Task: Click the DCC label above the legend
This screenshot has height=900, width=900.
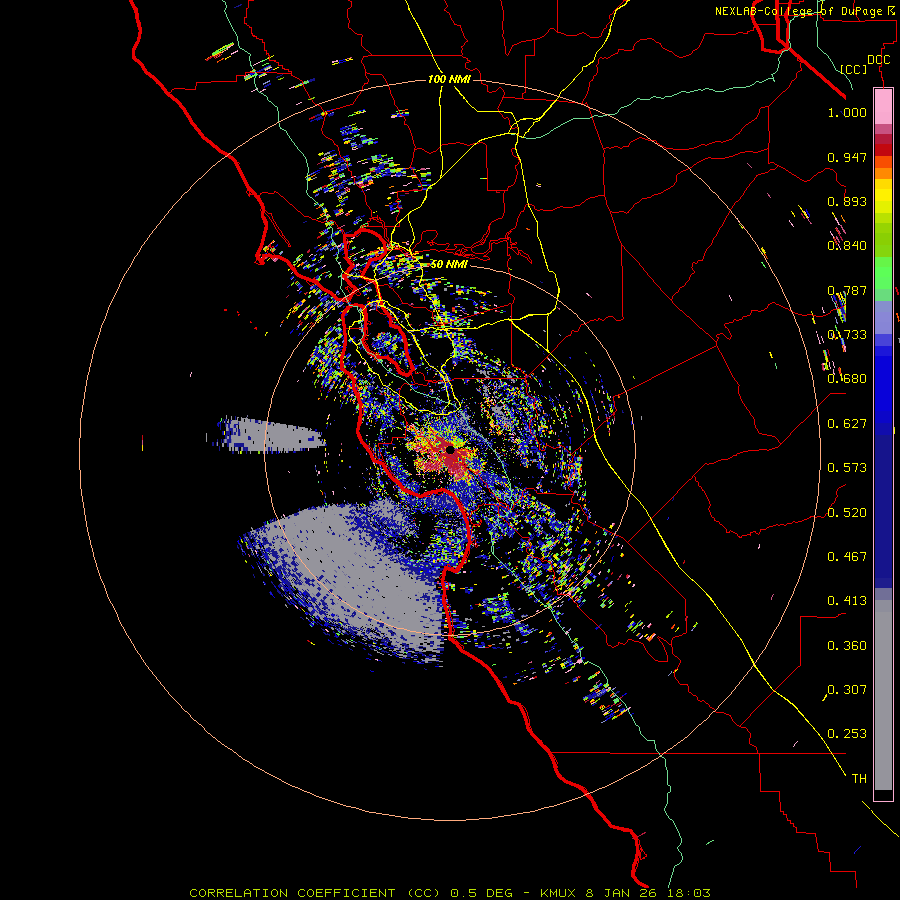Action: click(x=878, y=60)
